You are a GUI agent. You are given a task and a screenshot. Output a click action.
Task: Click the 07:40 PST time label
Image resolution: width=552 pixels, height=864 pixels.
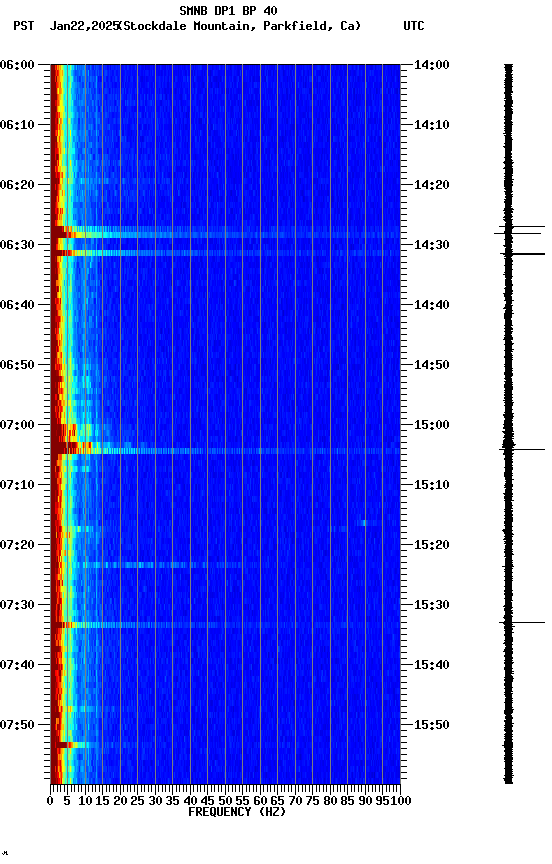pos(17,665)
